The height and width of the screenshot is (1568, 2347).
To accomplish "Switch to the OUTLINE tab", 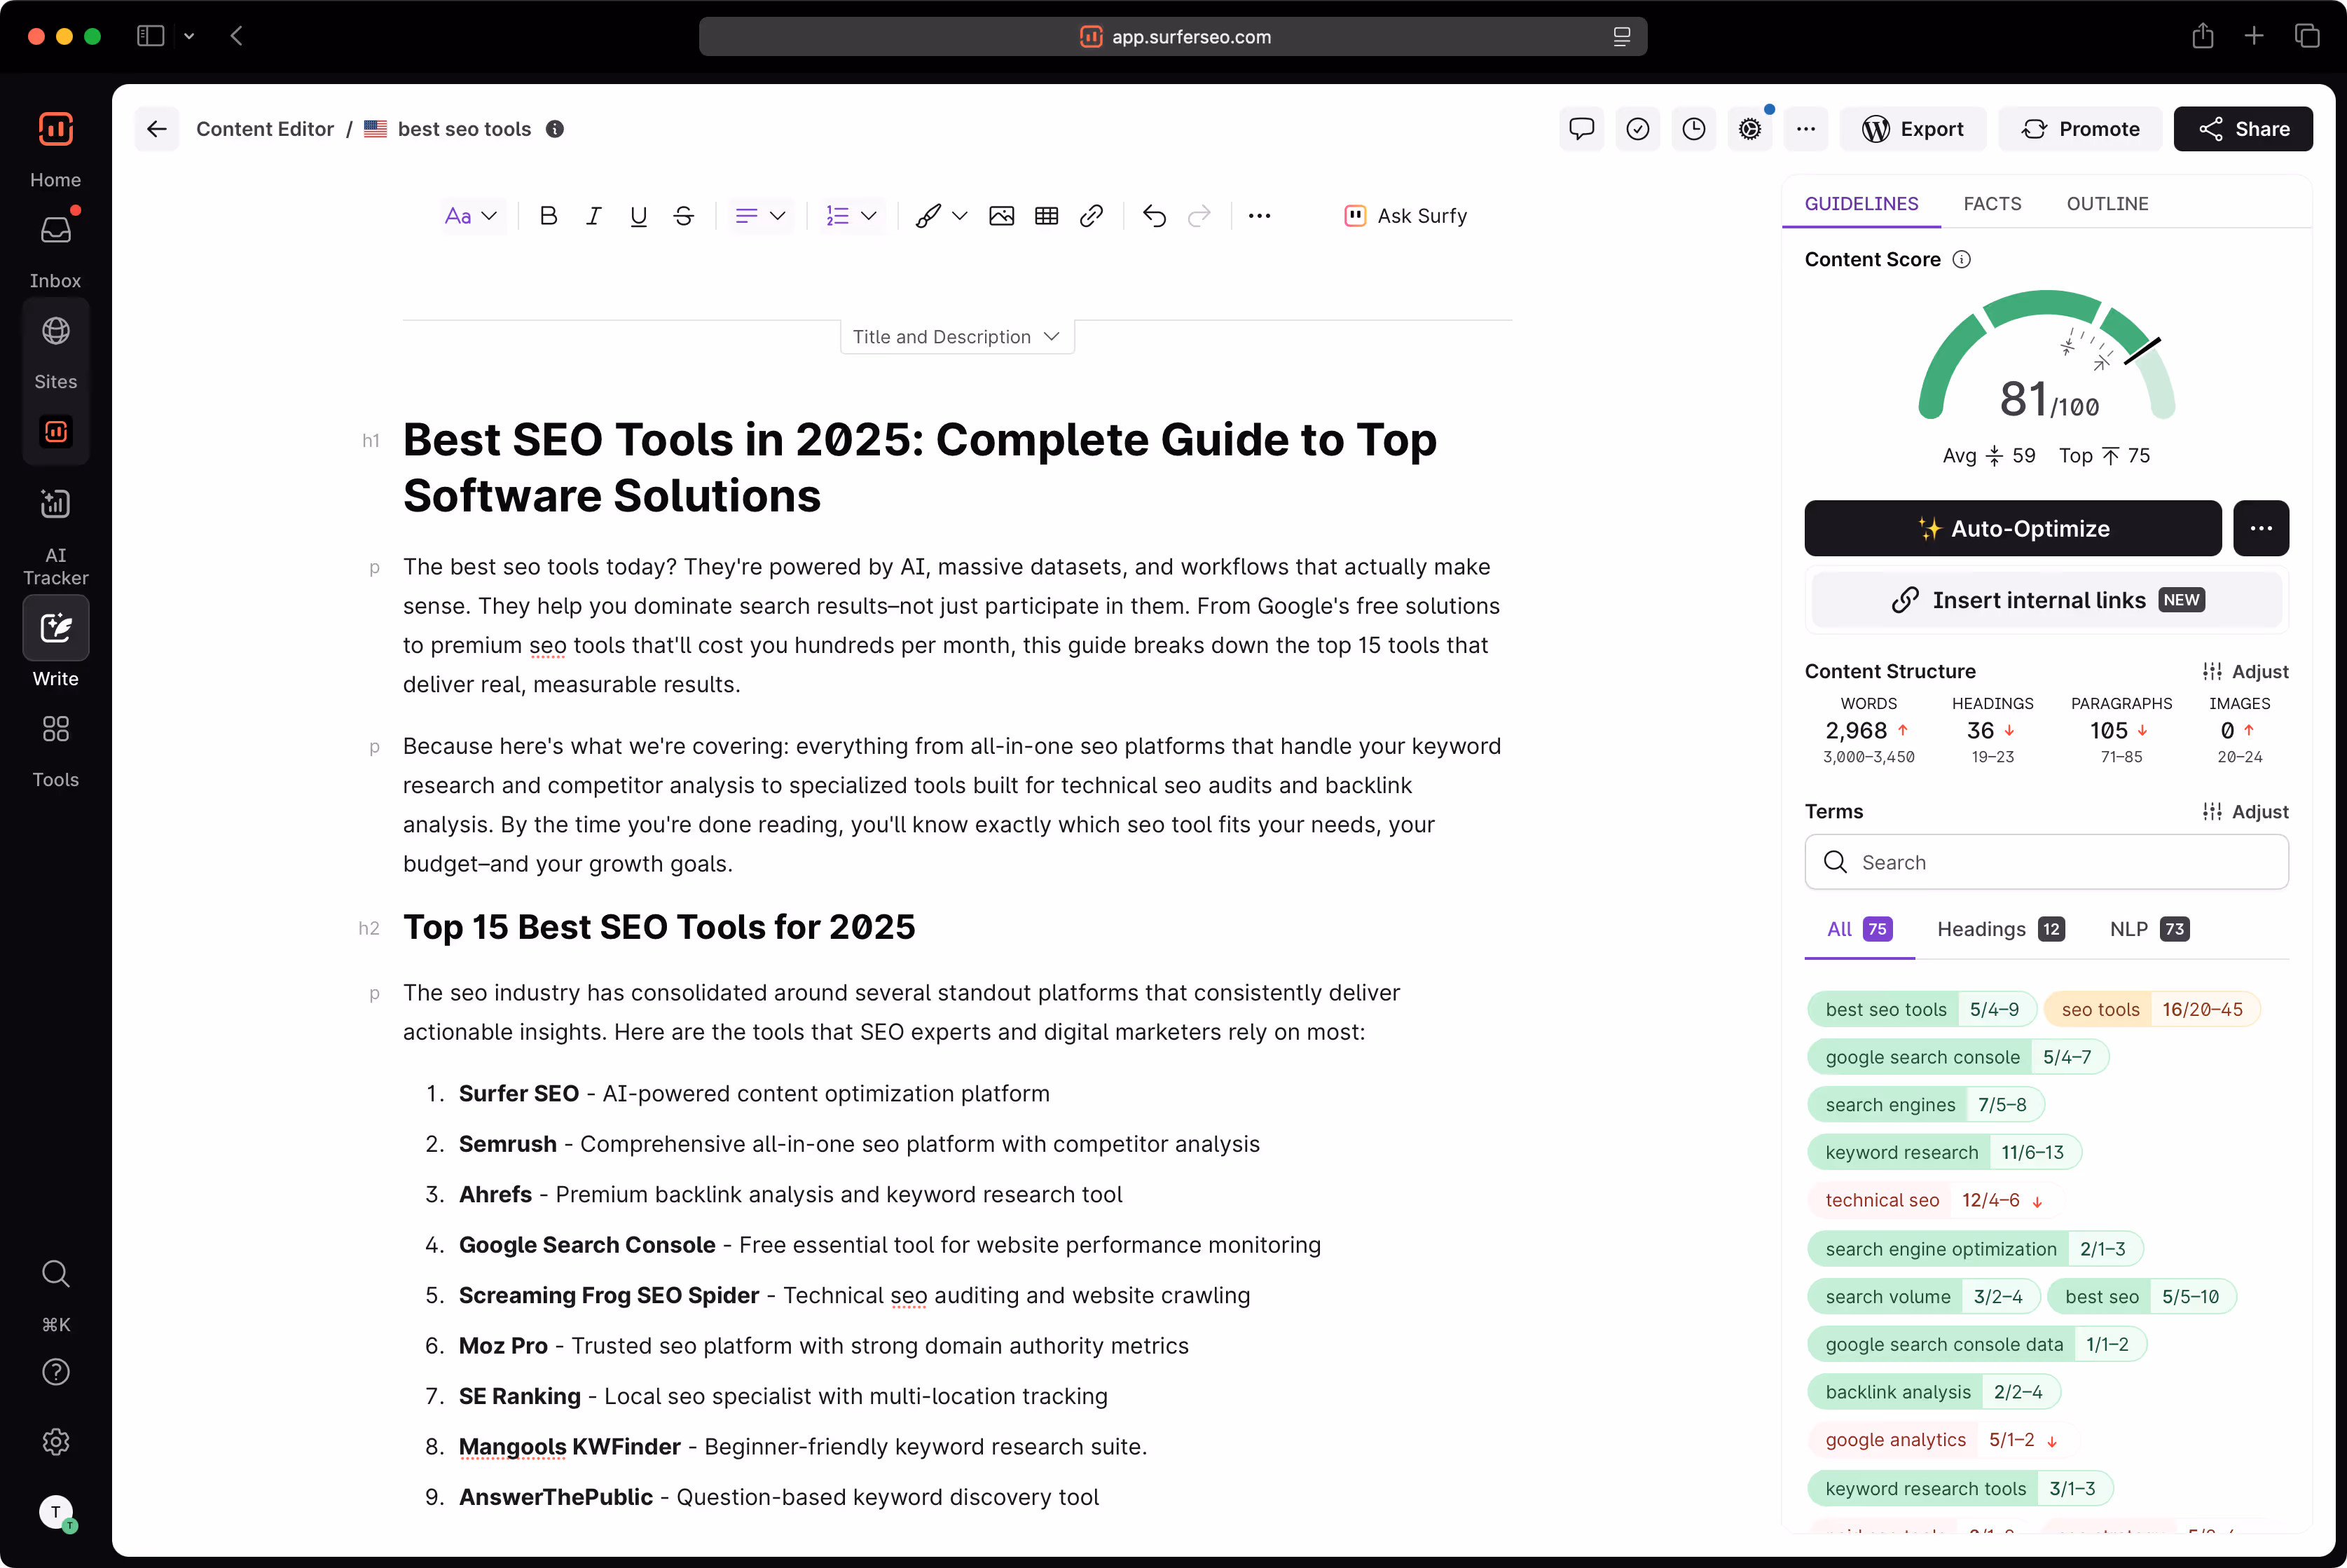I will pyautogui.click(x=2107, y=204).
